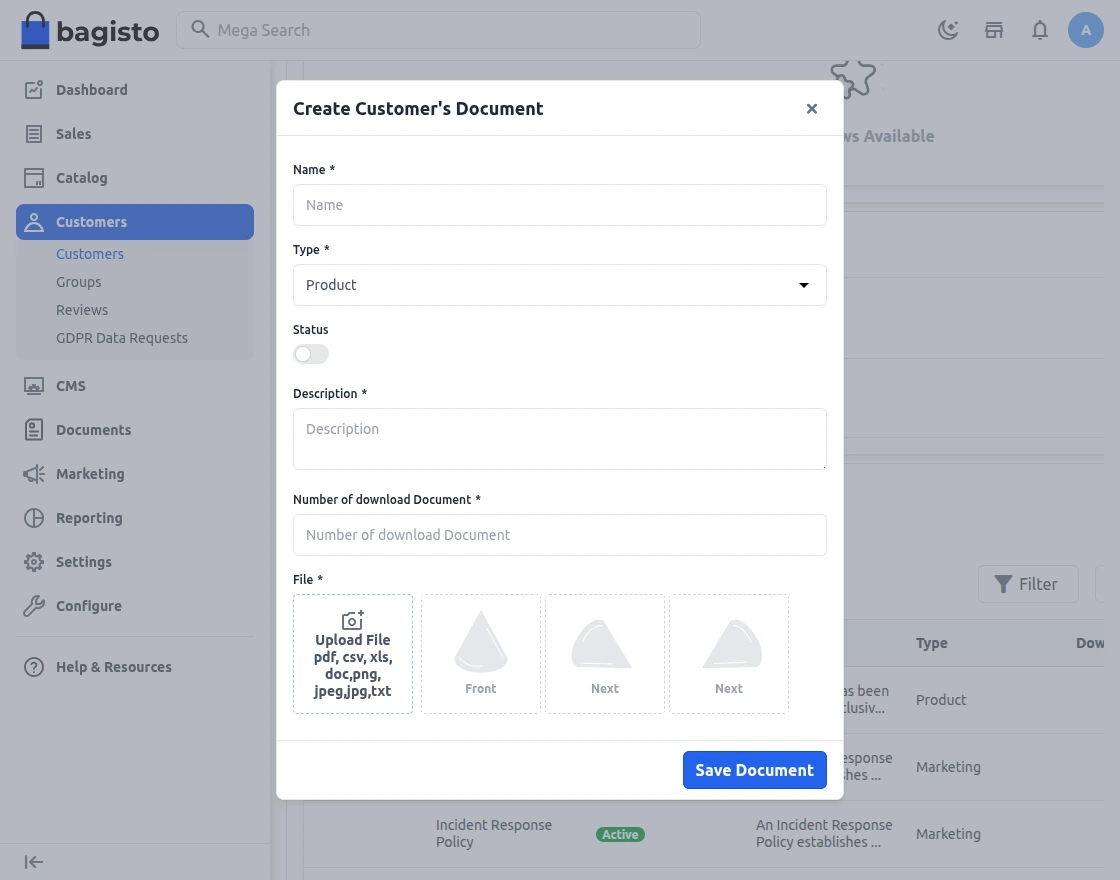Click the Marketing megaphone icon
1120x880 pixels.
click(34, 474)
